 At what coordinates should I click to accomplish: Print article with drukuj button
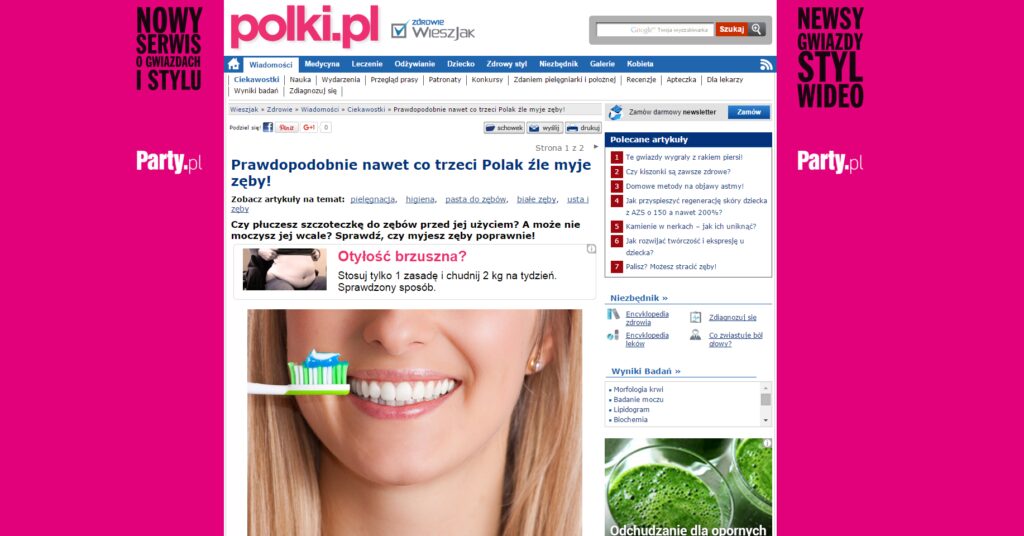pyautogui.click(x=583, y=128)
